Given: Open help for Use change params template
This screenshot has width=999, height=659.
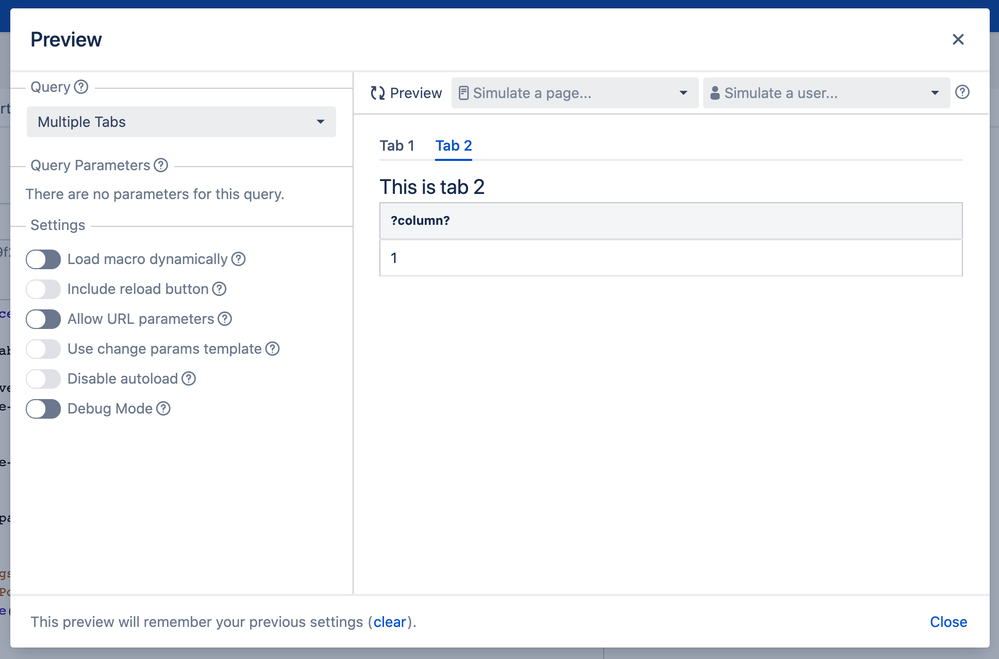Looking at the screenshot, I should [x=273, y=349].
